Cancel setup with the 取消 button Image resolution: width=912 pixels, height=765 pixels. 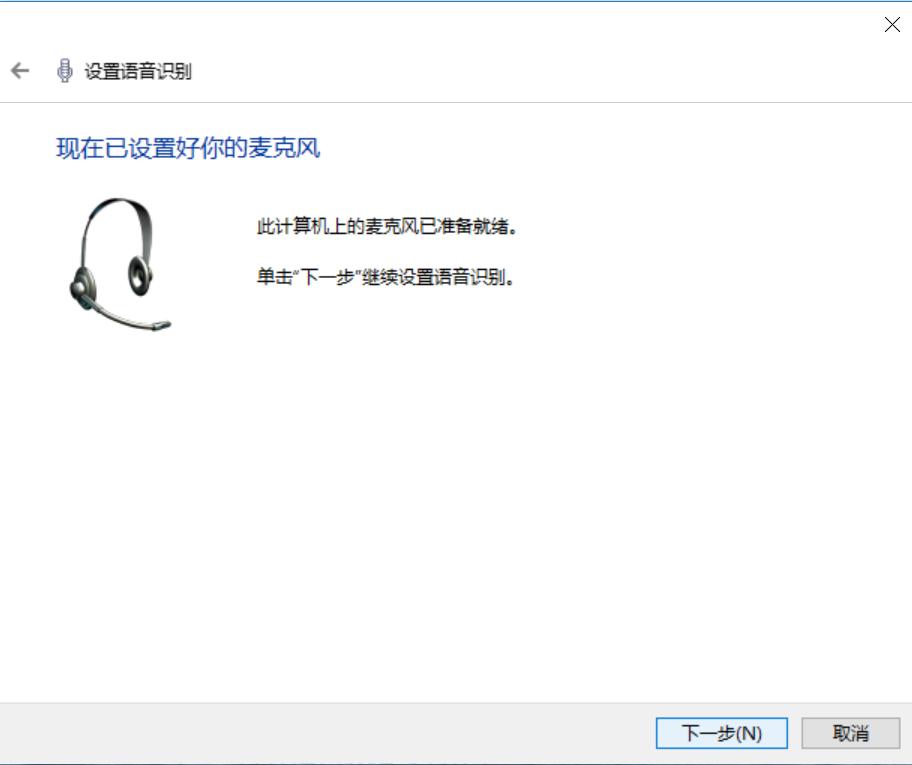coord(850,733)
